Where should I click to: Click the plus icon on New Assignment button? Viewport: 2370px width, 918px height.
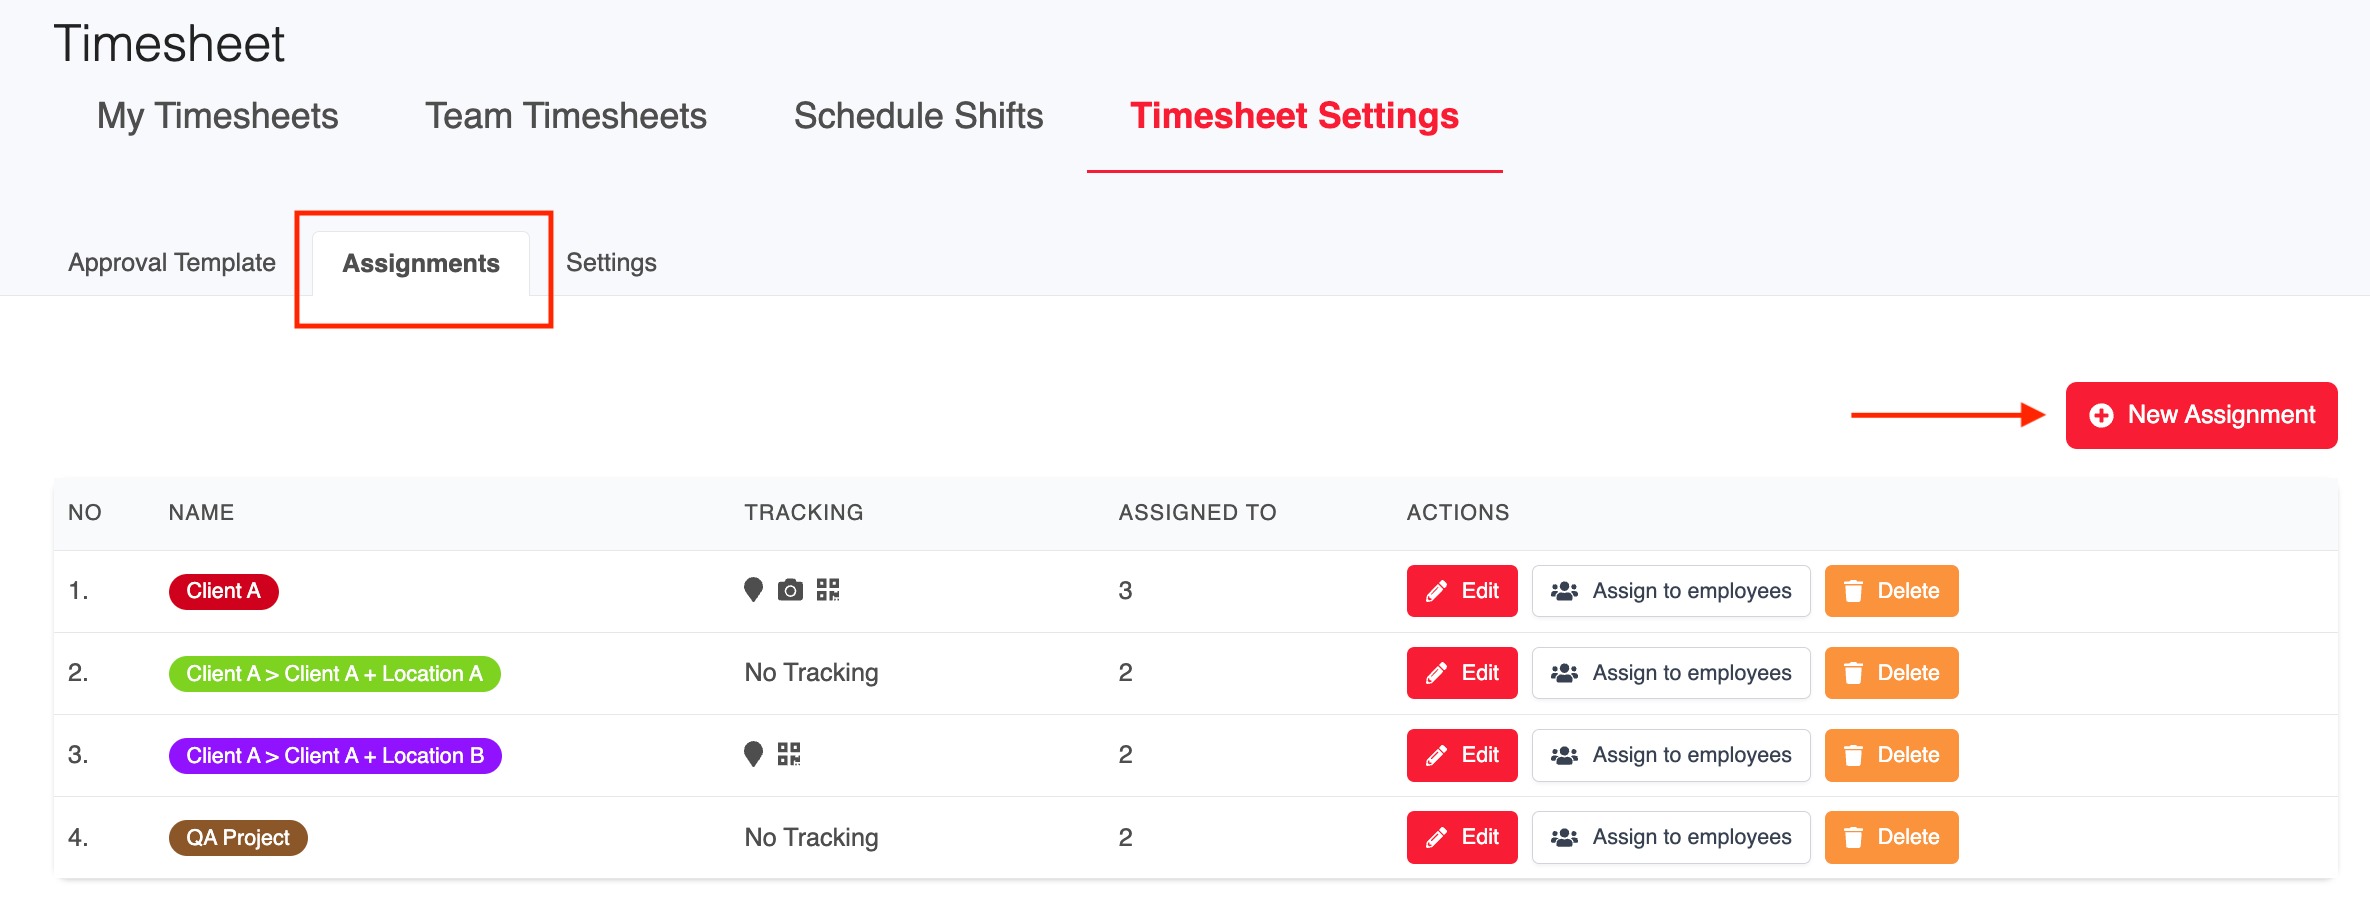tap(2101, 415)
